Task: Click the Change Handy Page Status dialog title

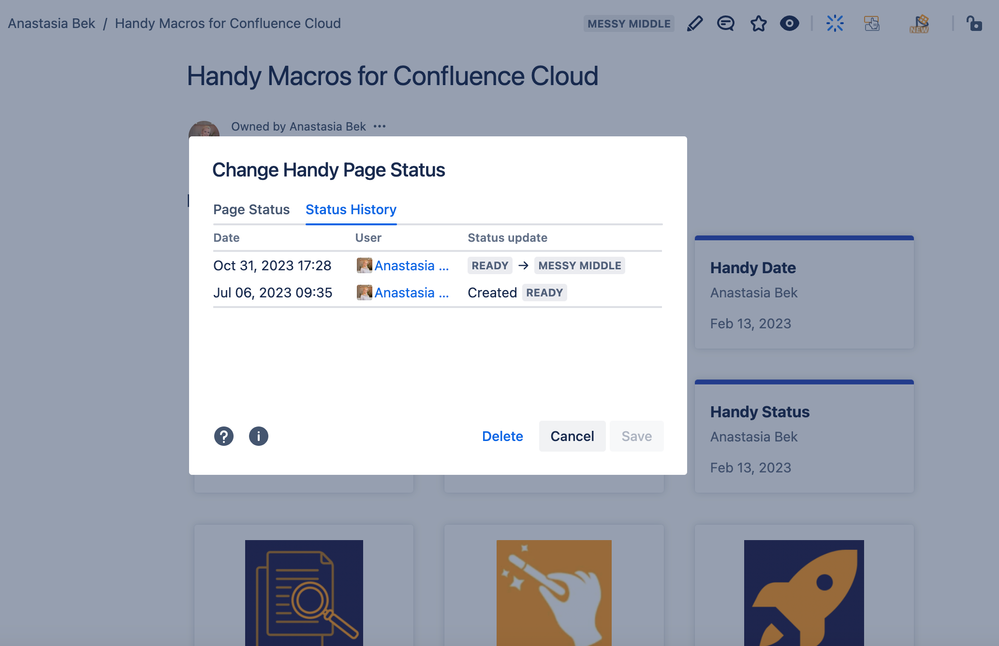Action: [329, 170]
